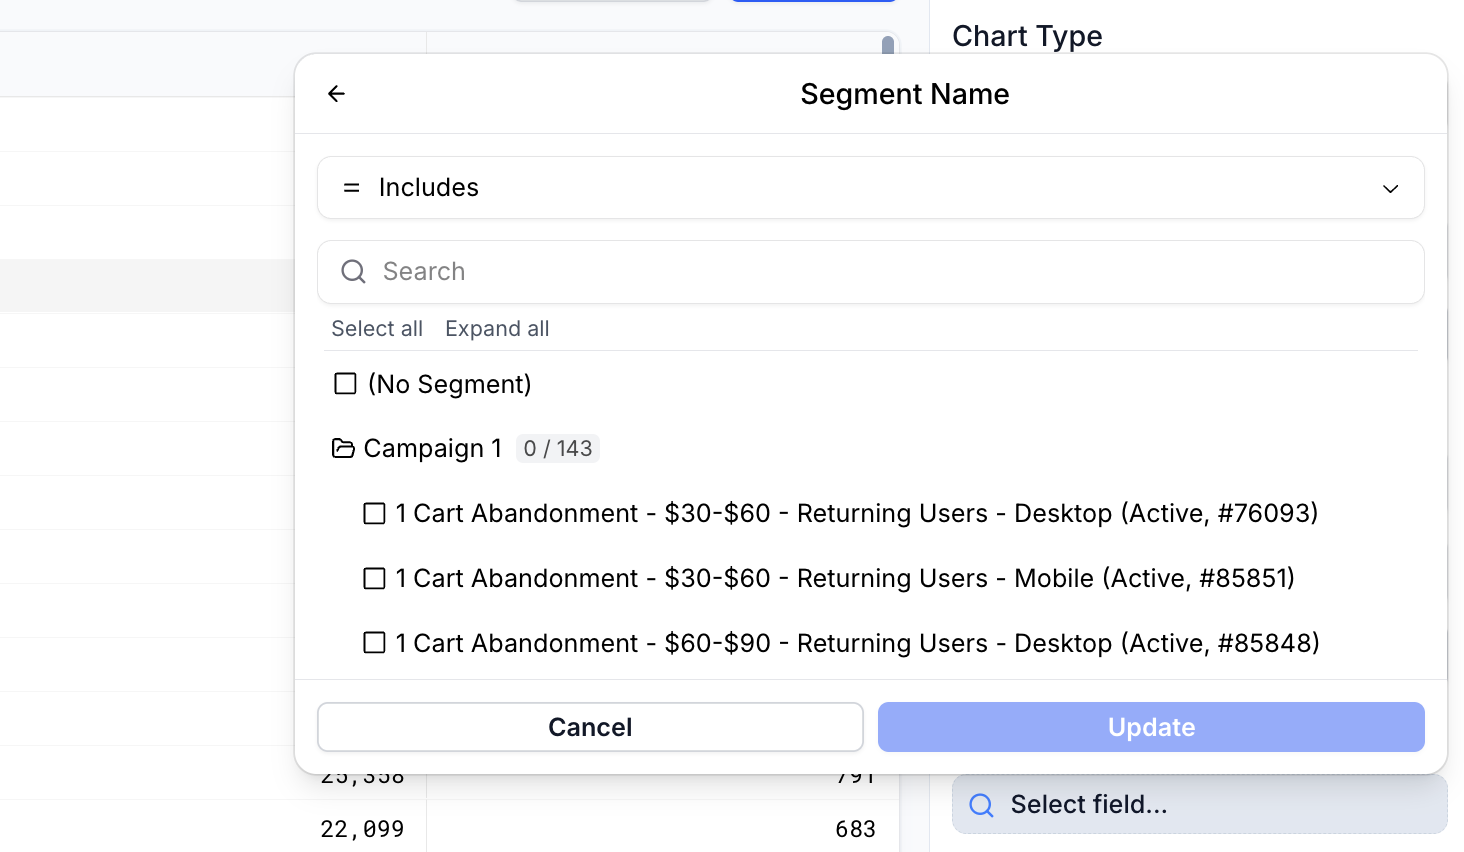Open the Includes dropdown chevron

coord(1390,189)
